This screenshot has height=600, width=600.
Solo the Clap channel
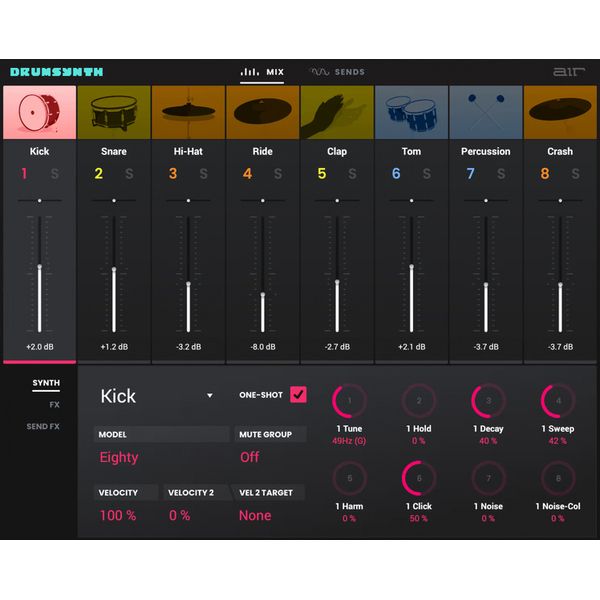(352, 174)
